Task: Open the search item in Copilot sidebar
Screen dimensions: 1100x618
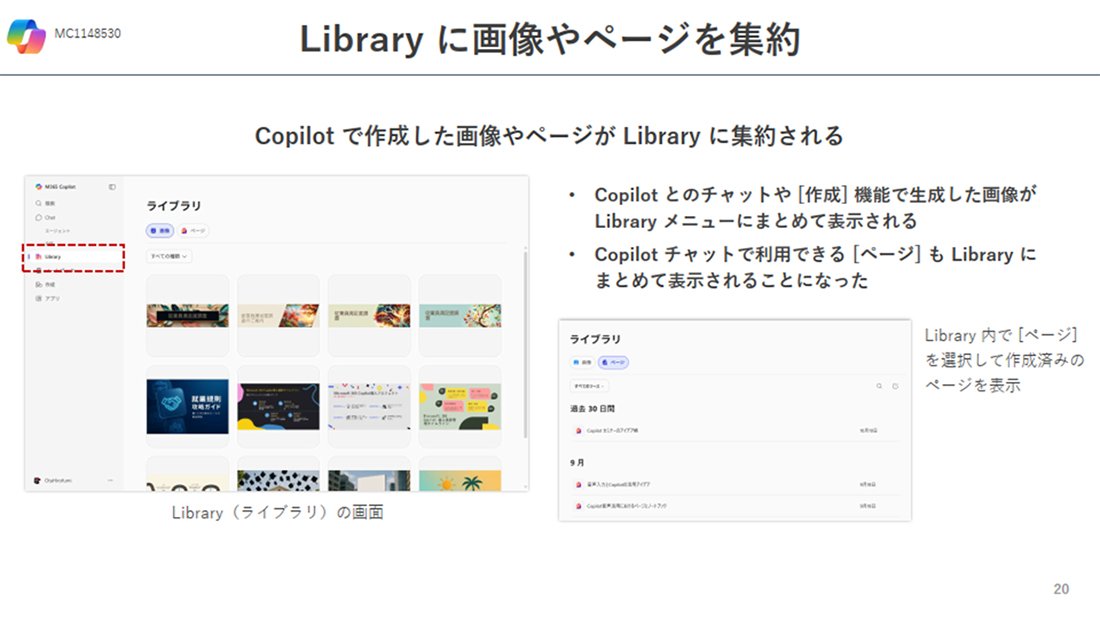Action: pos(45,203)
